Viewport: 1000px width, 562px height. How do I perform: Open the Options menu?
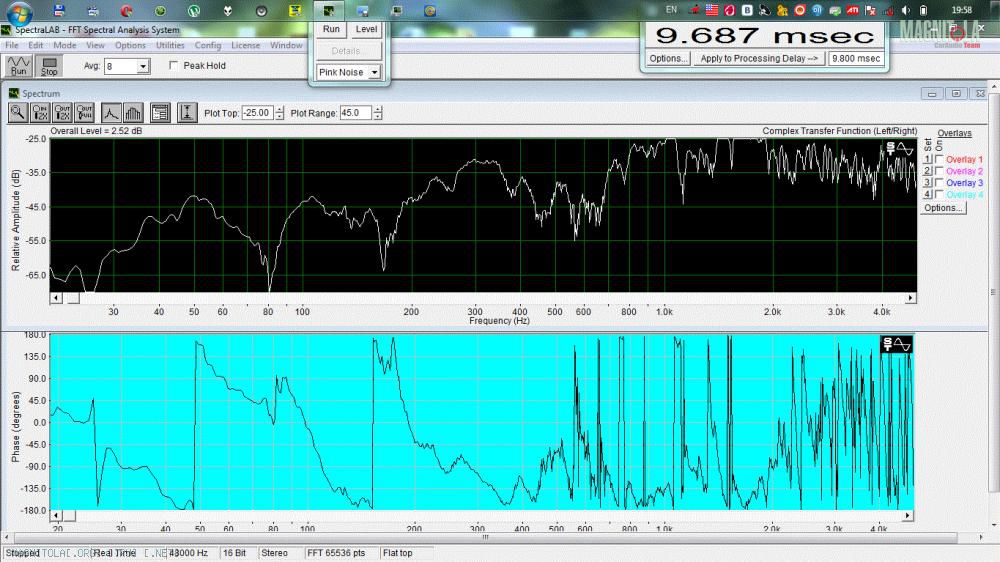[130, 45]
